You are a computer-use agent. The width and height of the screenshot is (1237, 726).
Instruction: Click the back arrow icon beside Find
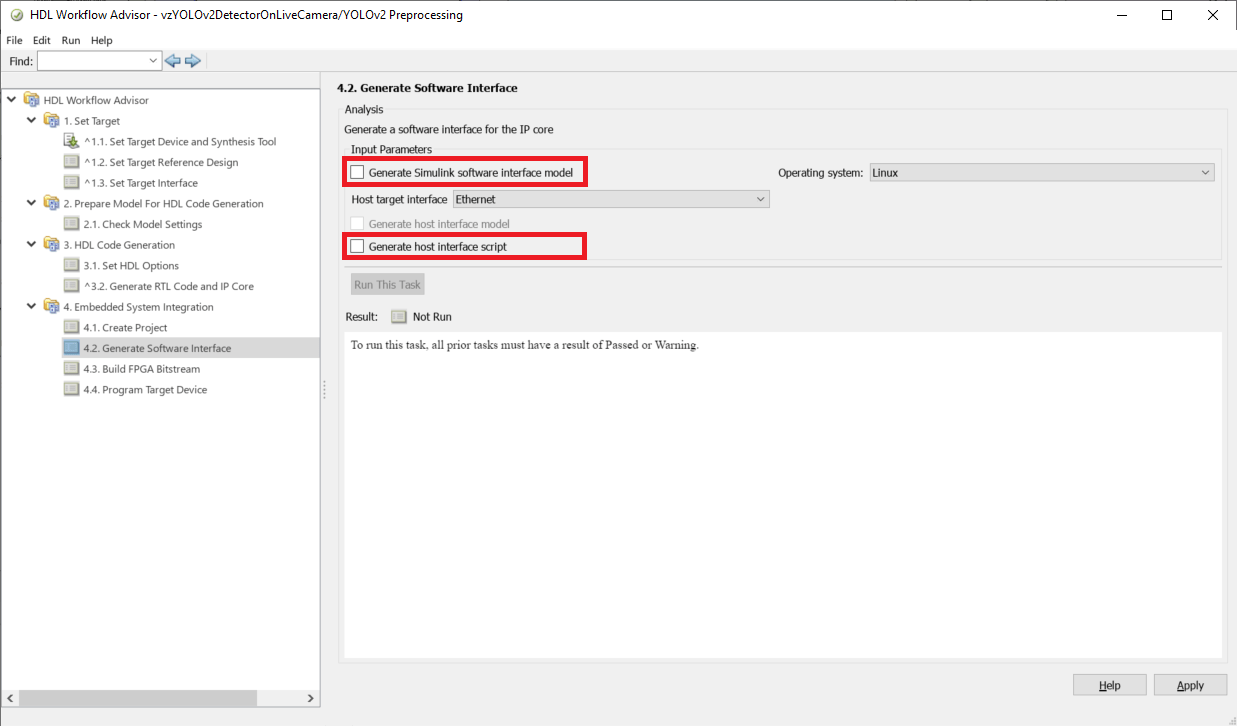click(x=172, y=61)
